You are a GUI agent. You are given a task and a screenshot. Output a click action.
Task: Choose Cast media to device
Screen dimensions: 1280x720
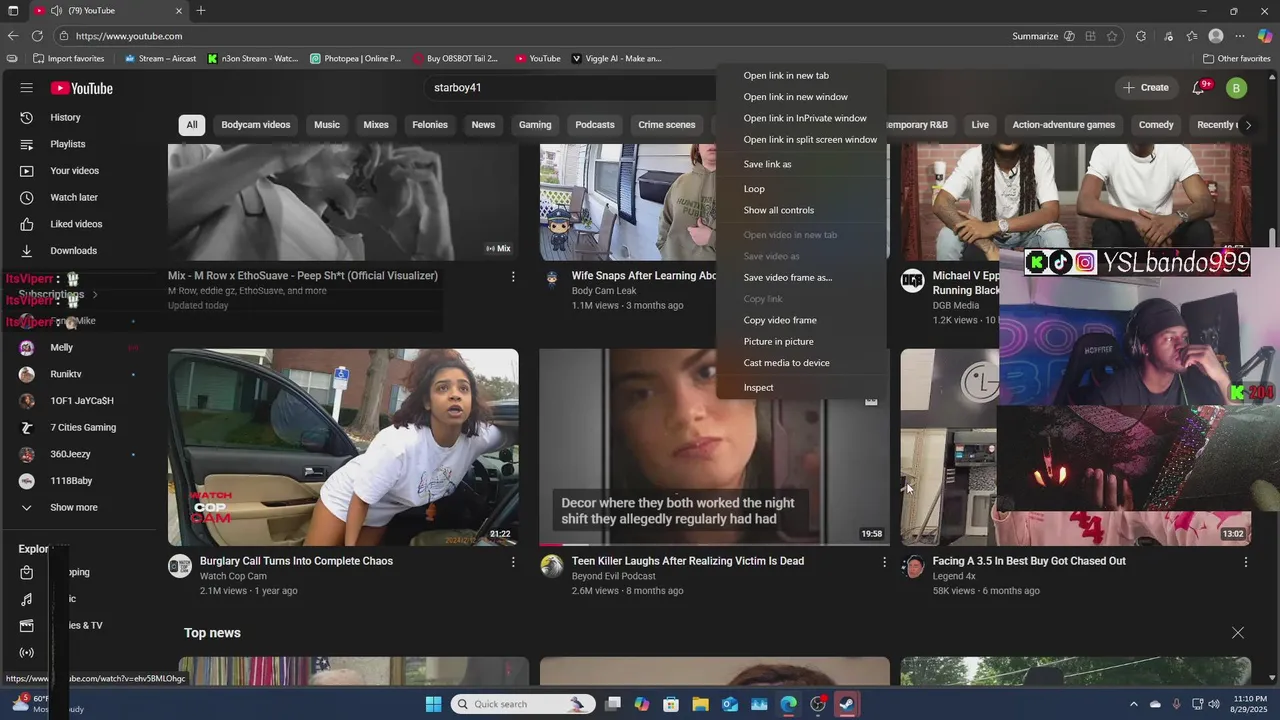tap(786, 363)
